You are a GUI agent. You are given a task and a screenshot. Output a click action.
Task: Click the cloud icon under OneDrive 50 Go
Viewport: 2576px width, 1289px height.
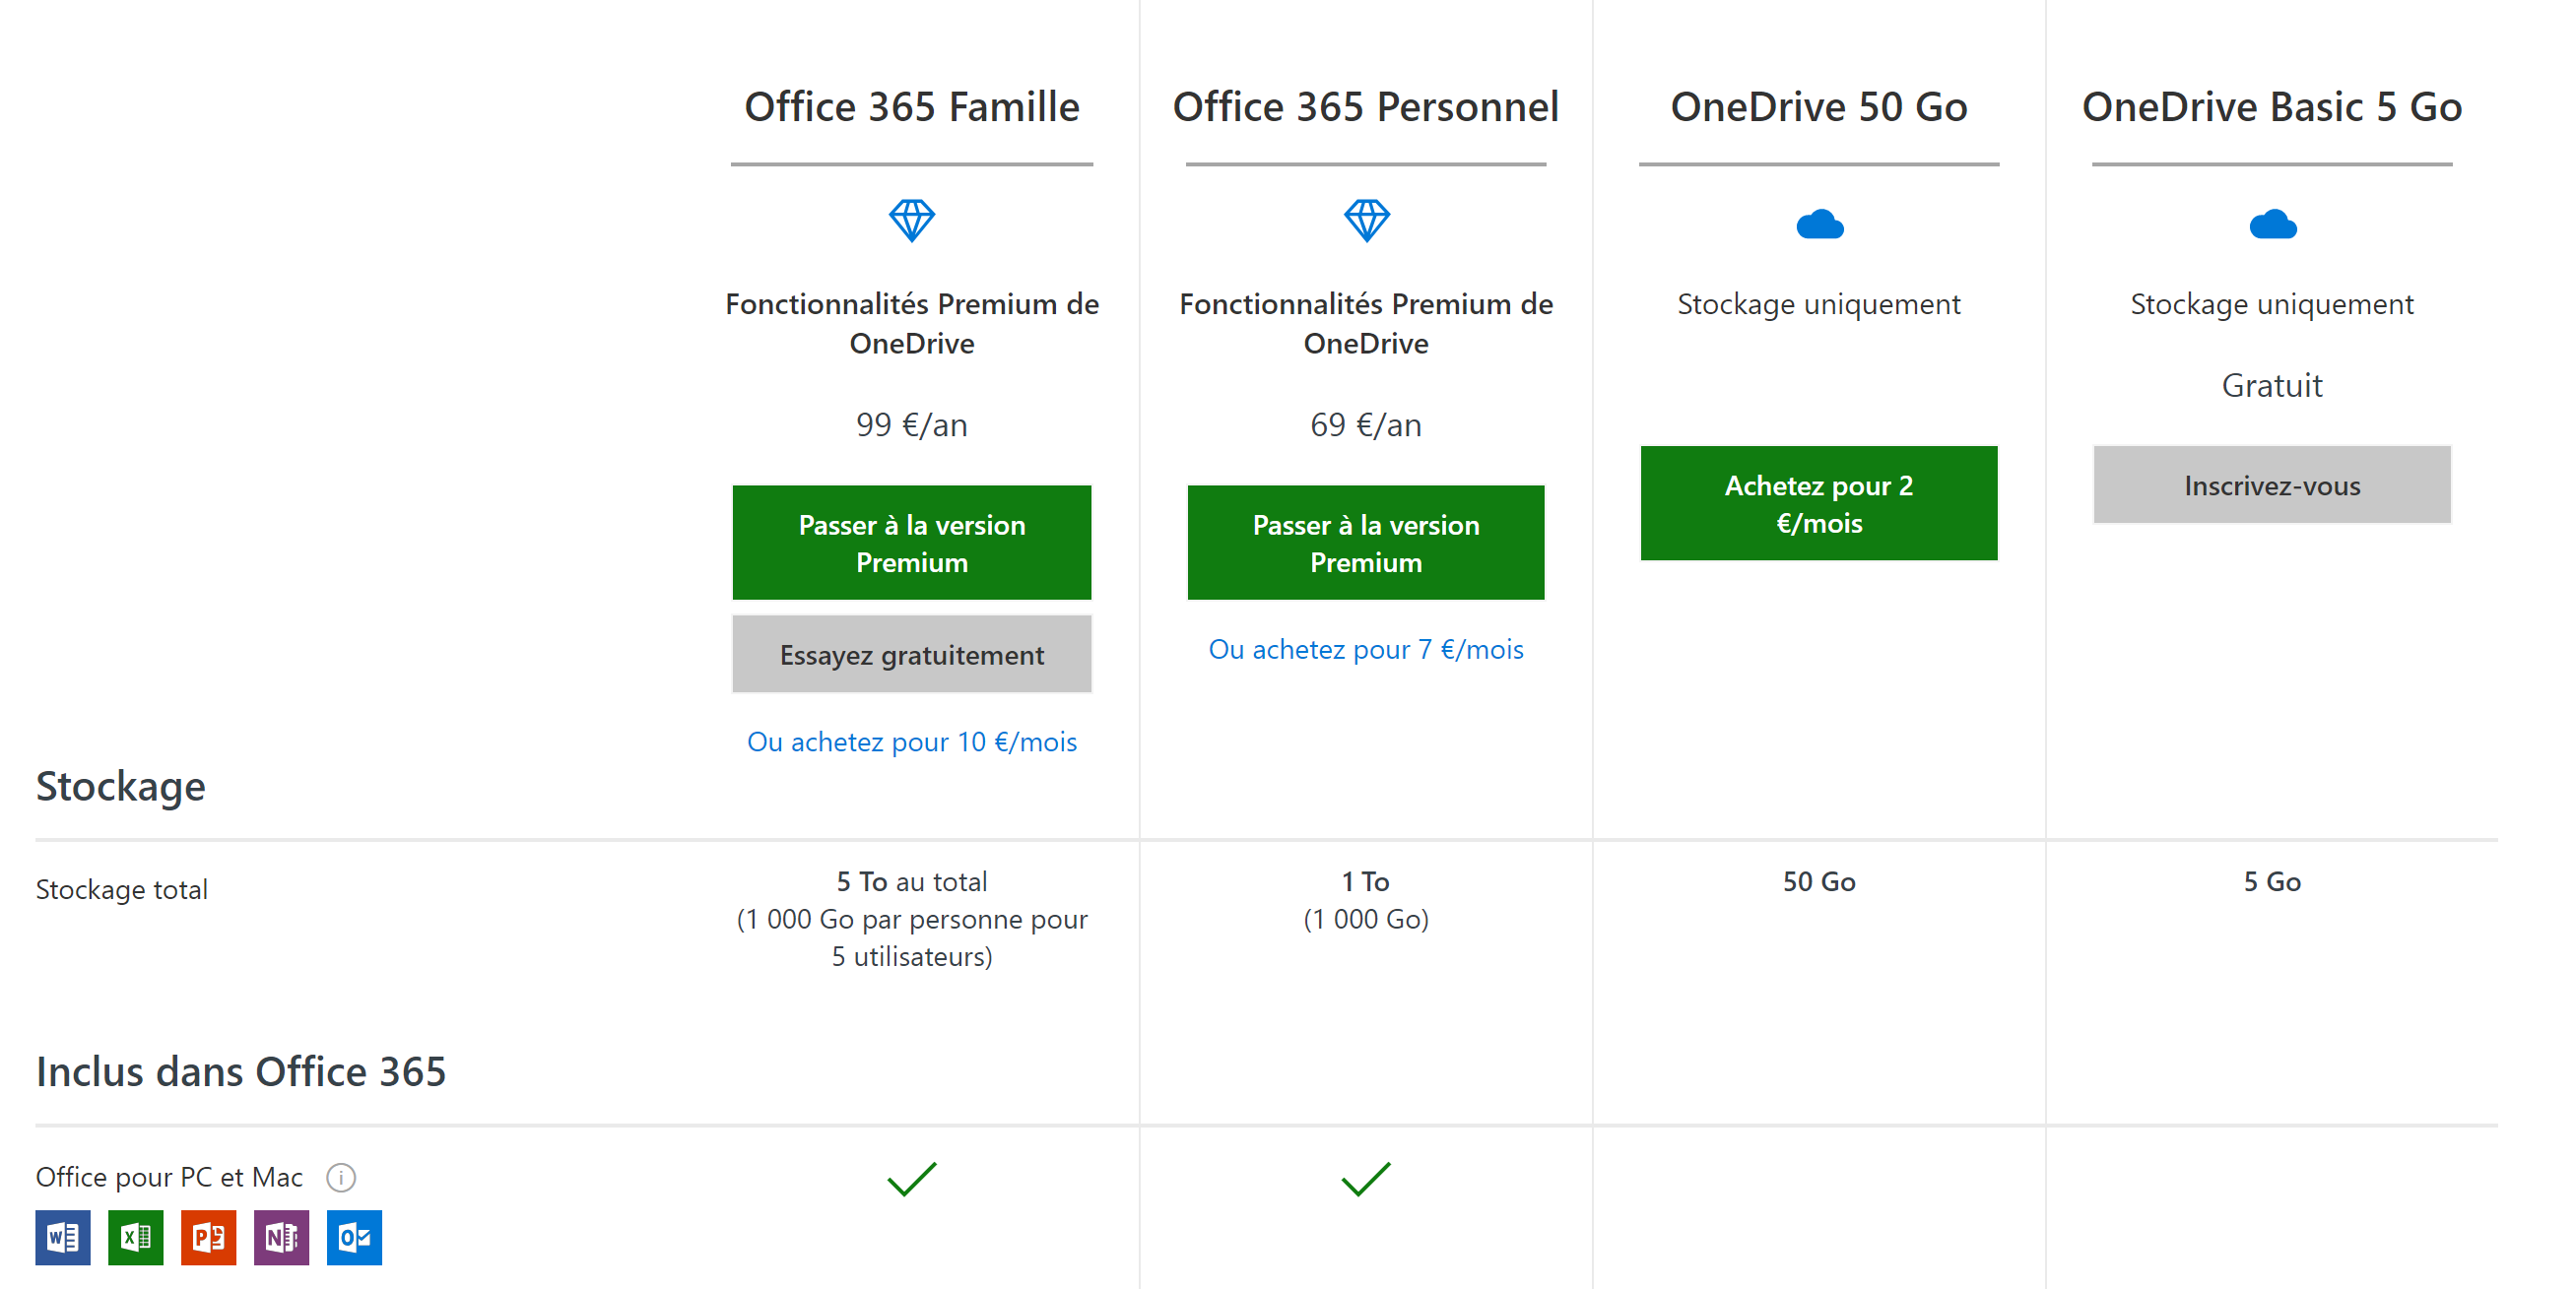click(1819, 224)
